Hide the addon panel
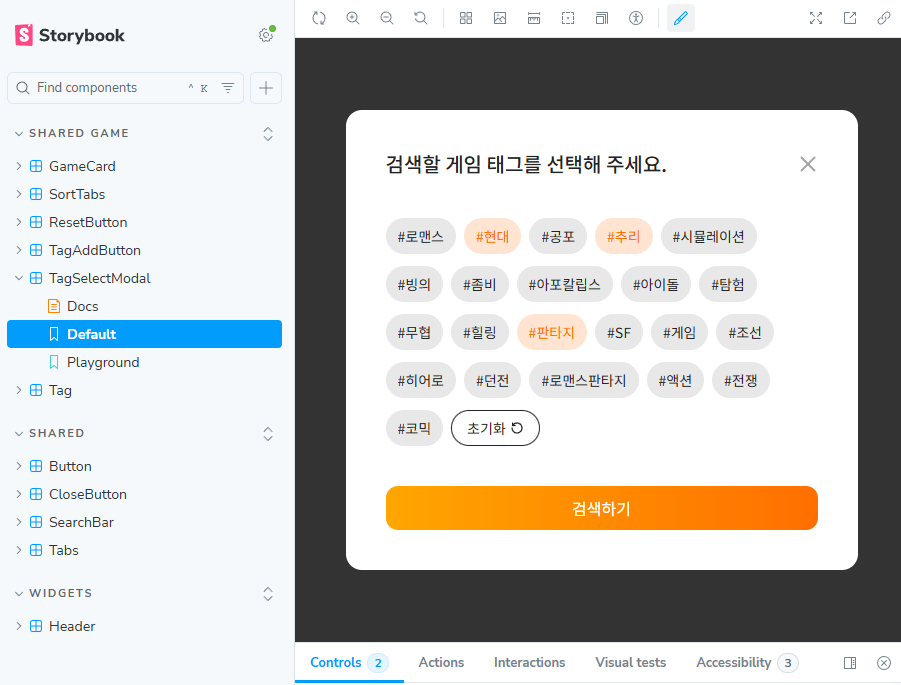 tap(884, 663)
